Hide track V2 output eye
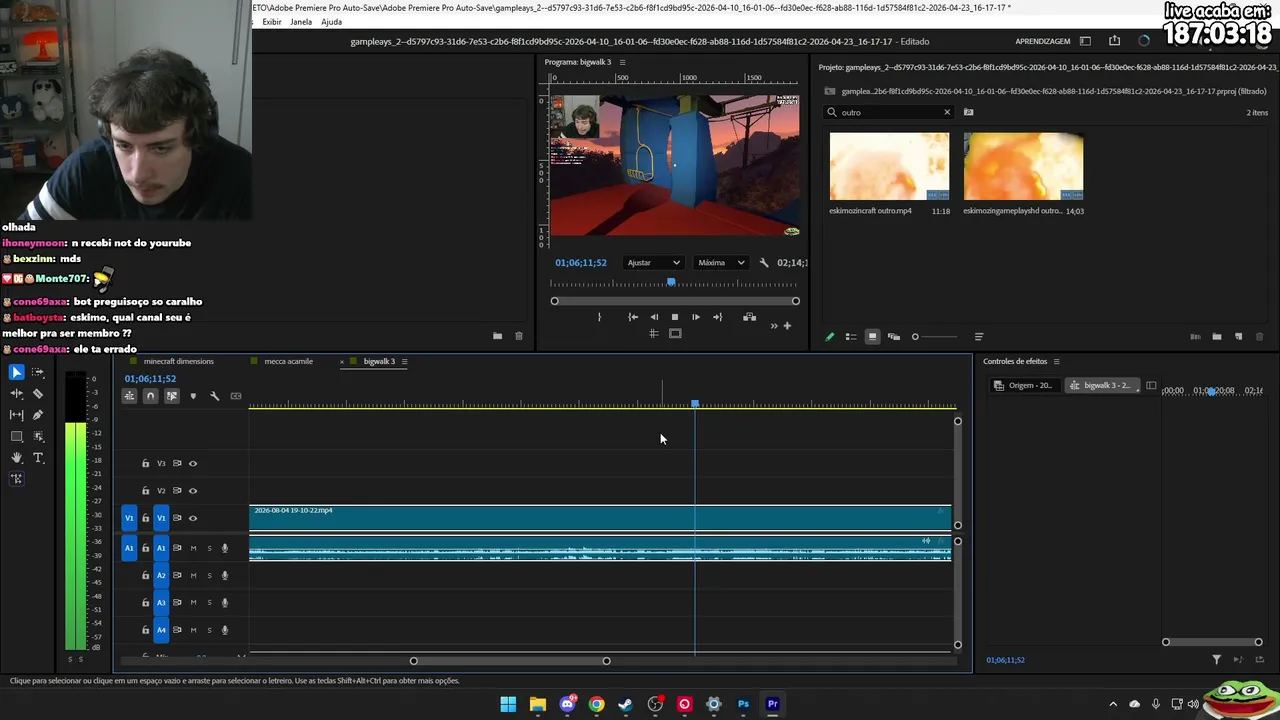Screen dimensions: 1280x720 pyautogui.click(x=193, y=491)
